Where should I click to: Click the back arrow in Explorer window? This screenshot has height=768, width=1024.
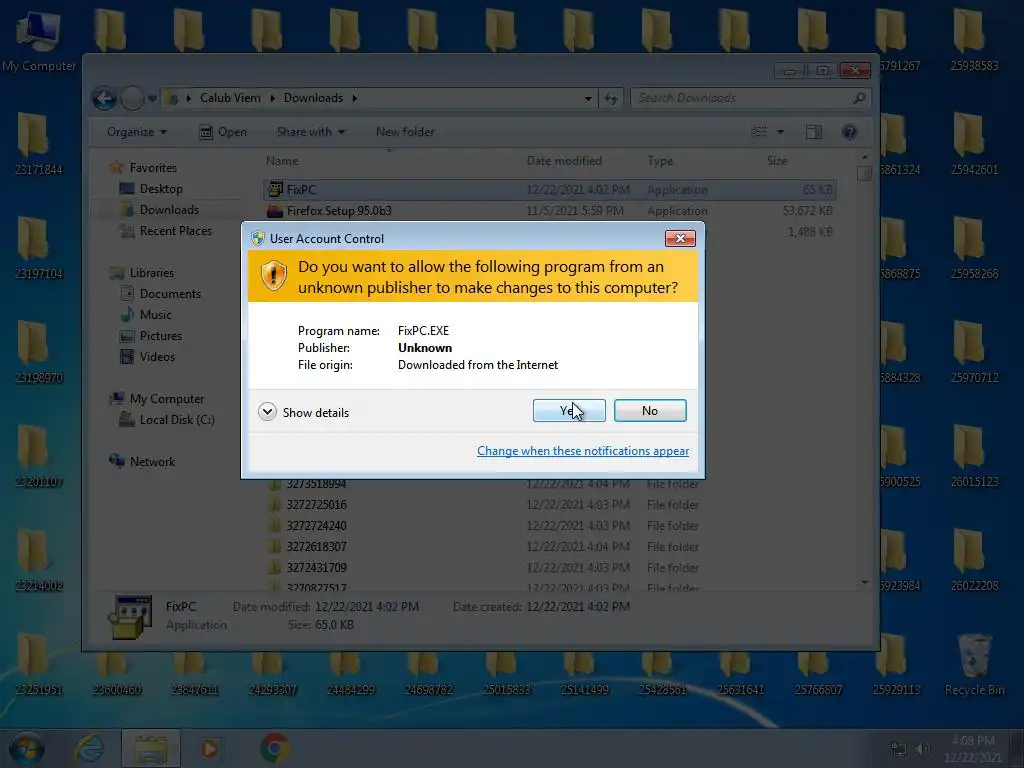pos(104,99)
